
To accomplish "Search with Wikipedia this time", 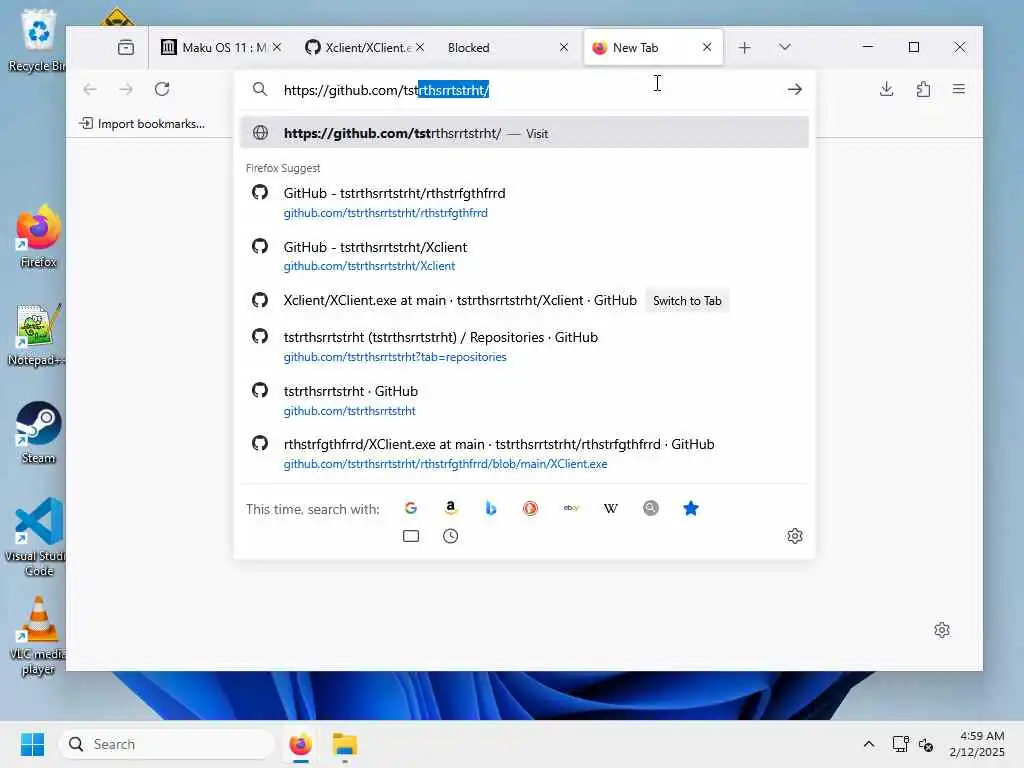I will point(611,508).
